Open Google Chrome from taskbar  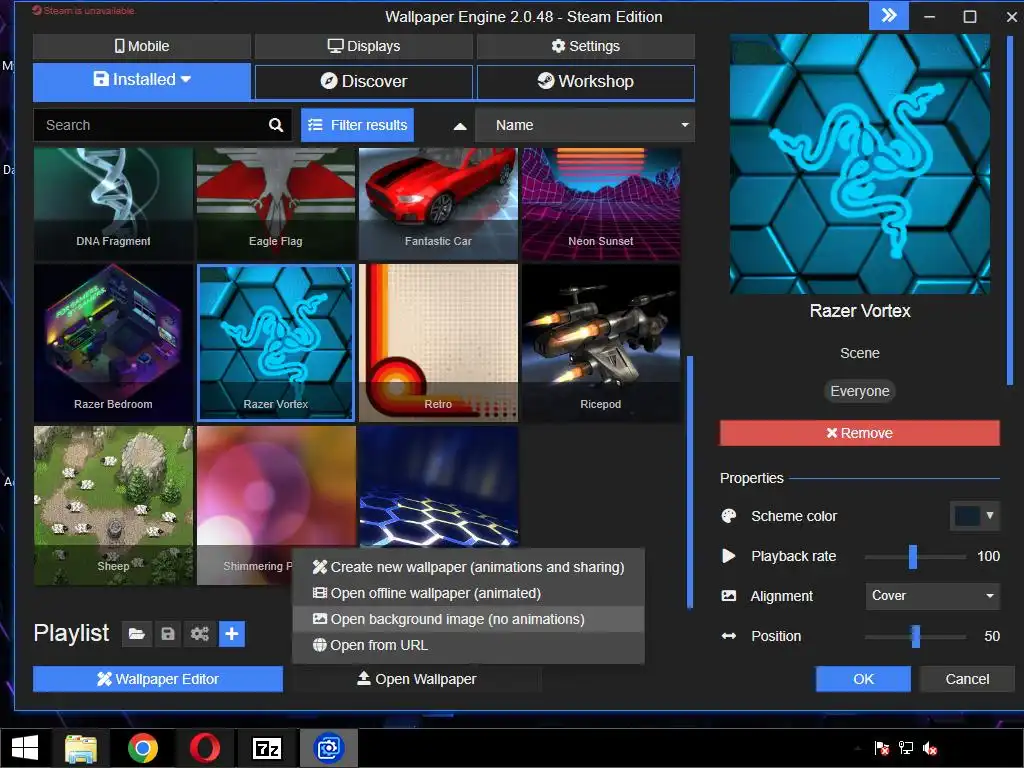point(142,748)
